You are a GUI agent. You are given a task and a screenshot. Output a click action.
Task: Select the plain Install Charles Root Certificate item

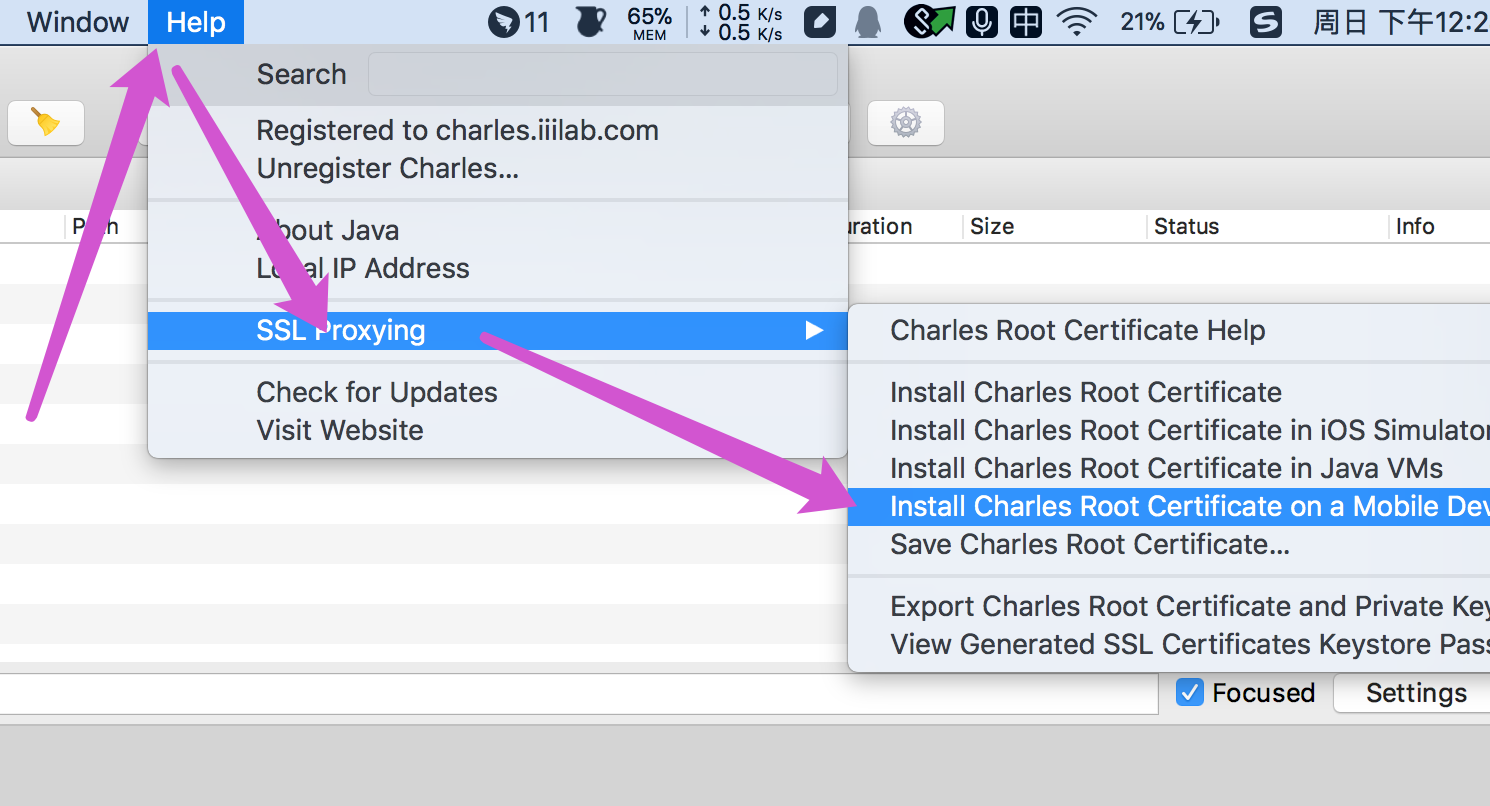point(1169,393)
